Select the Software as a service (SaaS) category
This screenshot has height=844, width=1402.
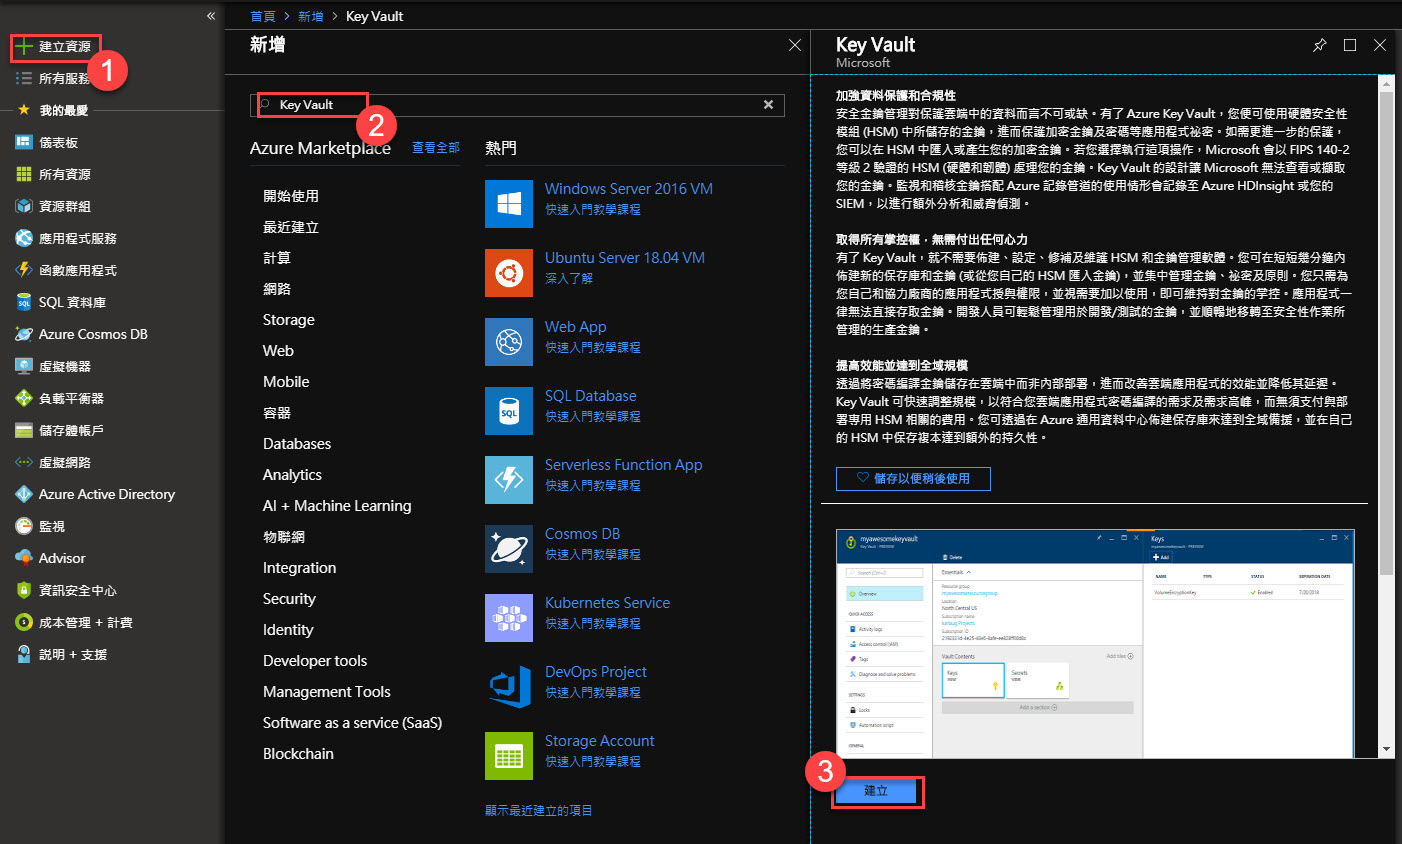352,723
